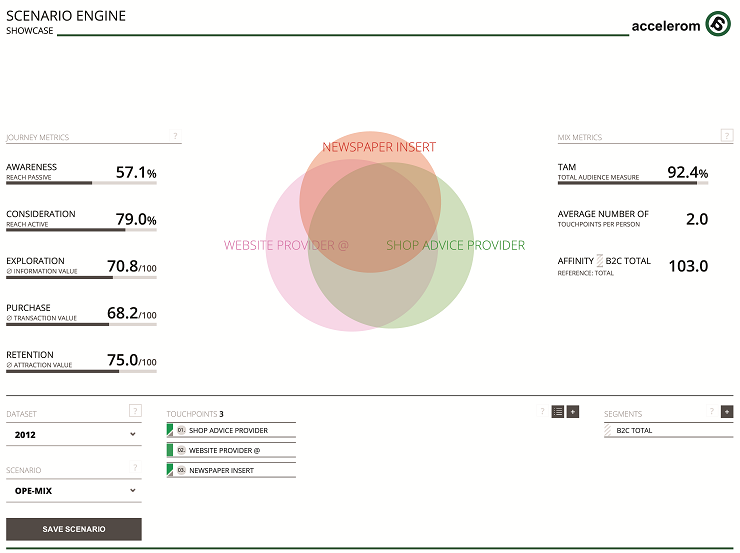
Task: Open the Mix Metrics help icon
Action: pyautogui.click(x=726, y=136)
